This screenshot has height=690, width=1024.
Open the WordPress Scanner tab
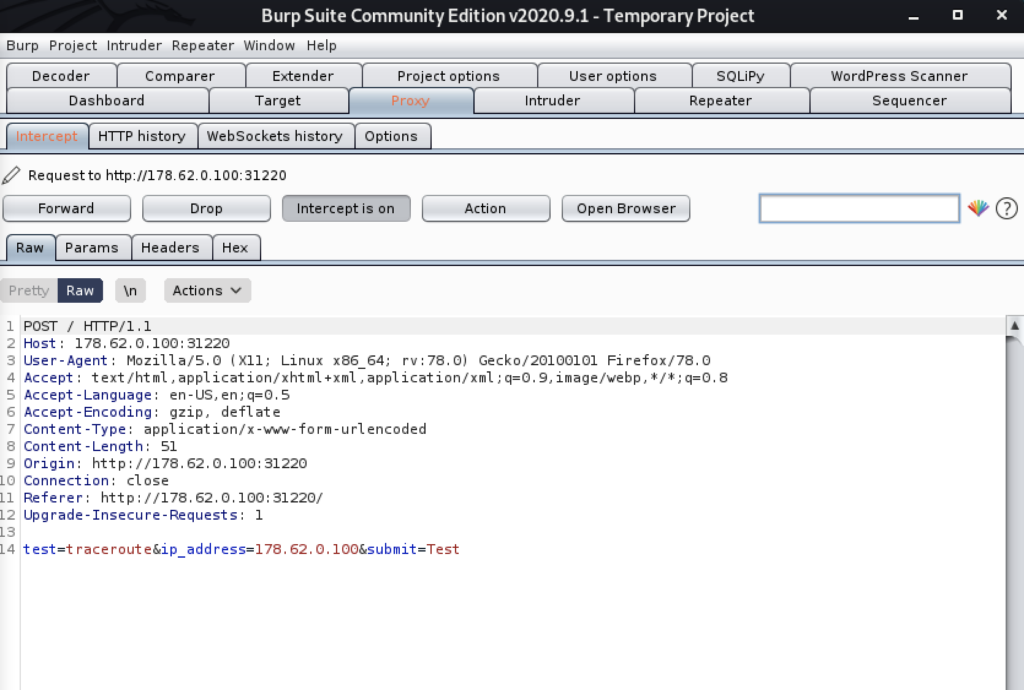899,76
